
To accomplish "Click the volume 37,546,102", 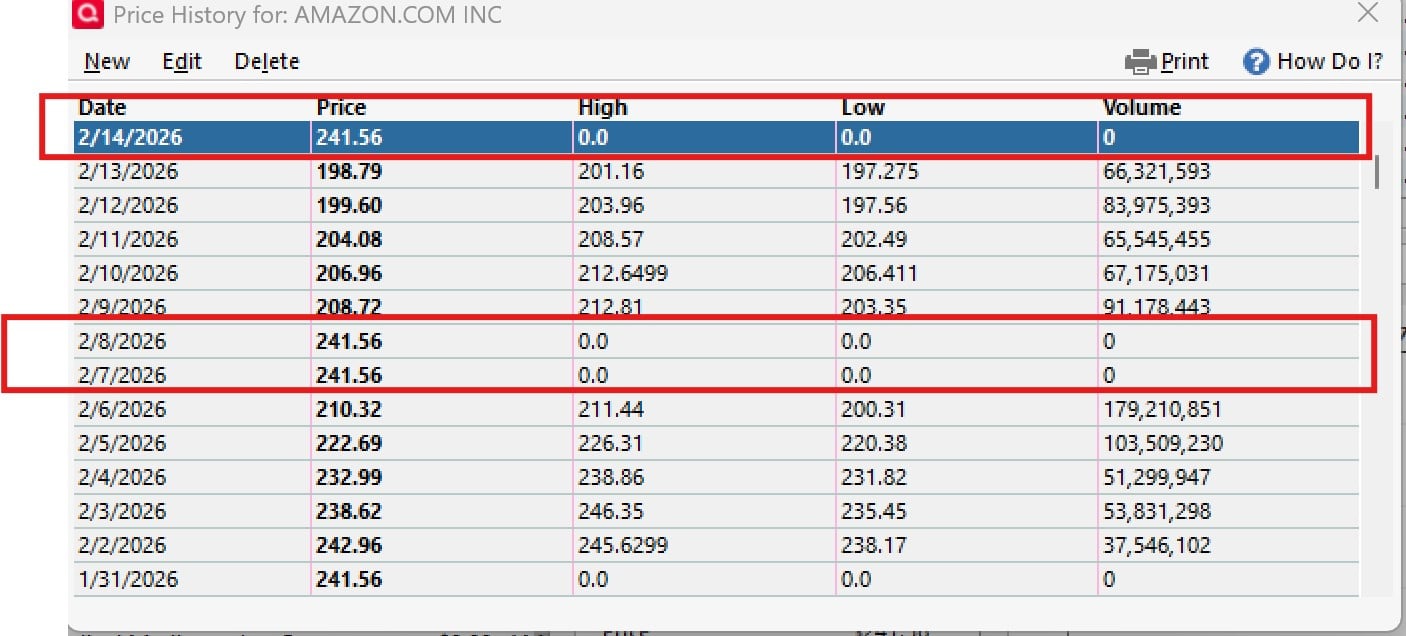I will click(1157, 546).
